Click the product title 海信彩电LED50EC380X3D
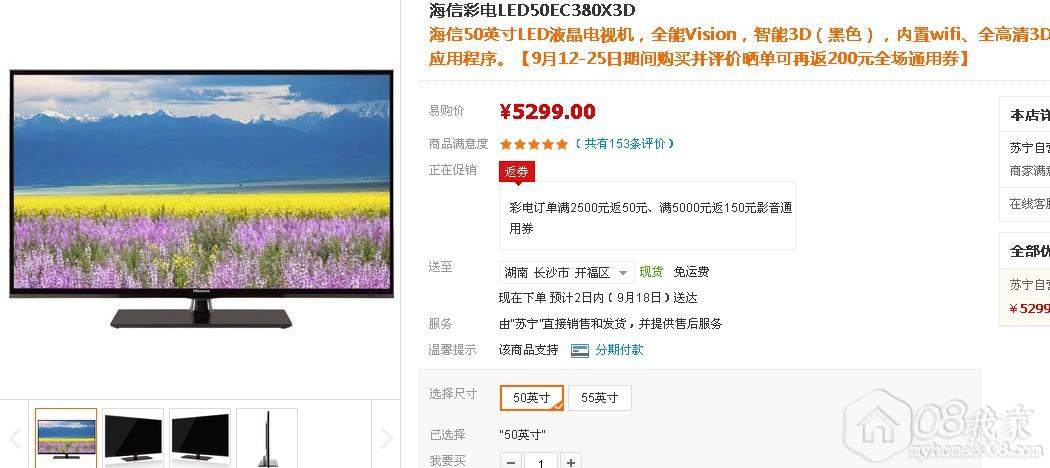This screenshot has width=1050, height=468. pos(532,10)
